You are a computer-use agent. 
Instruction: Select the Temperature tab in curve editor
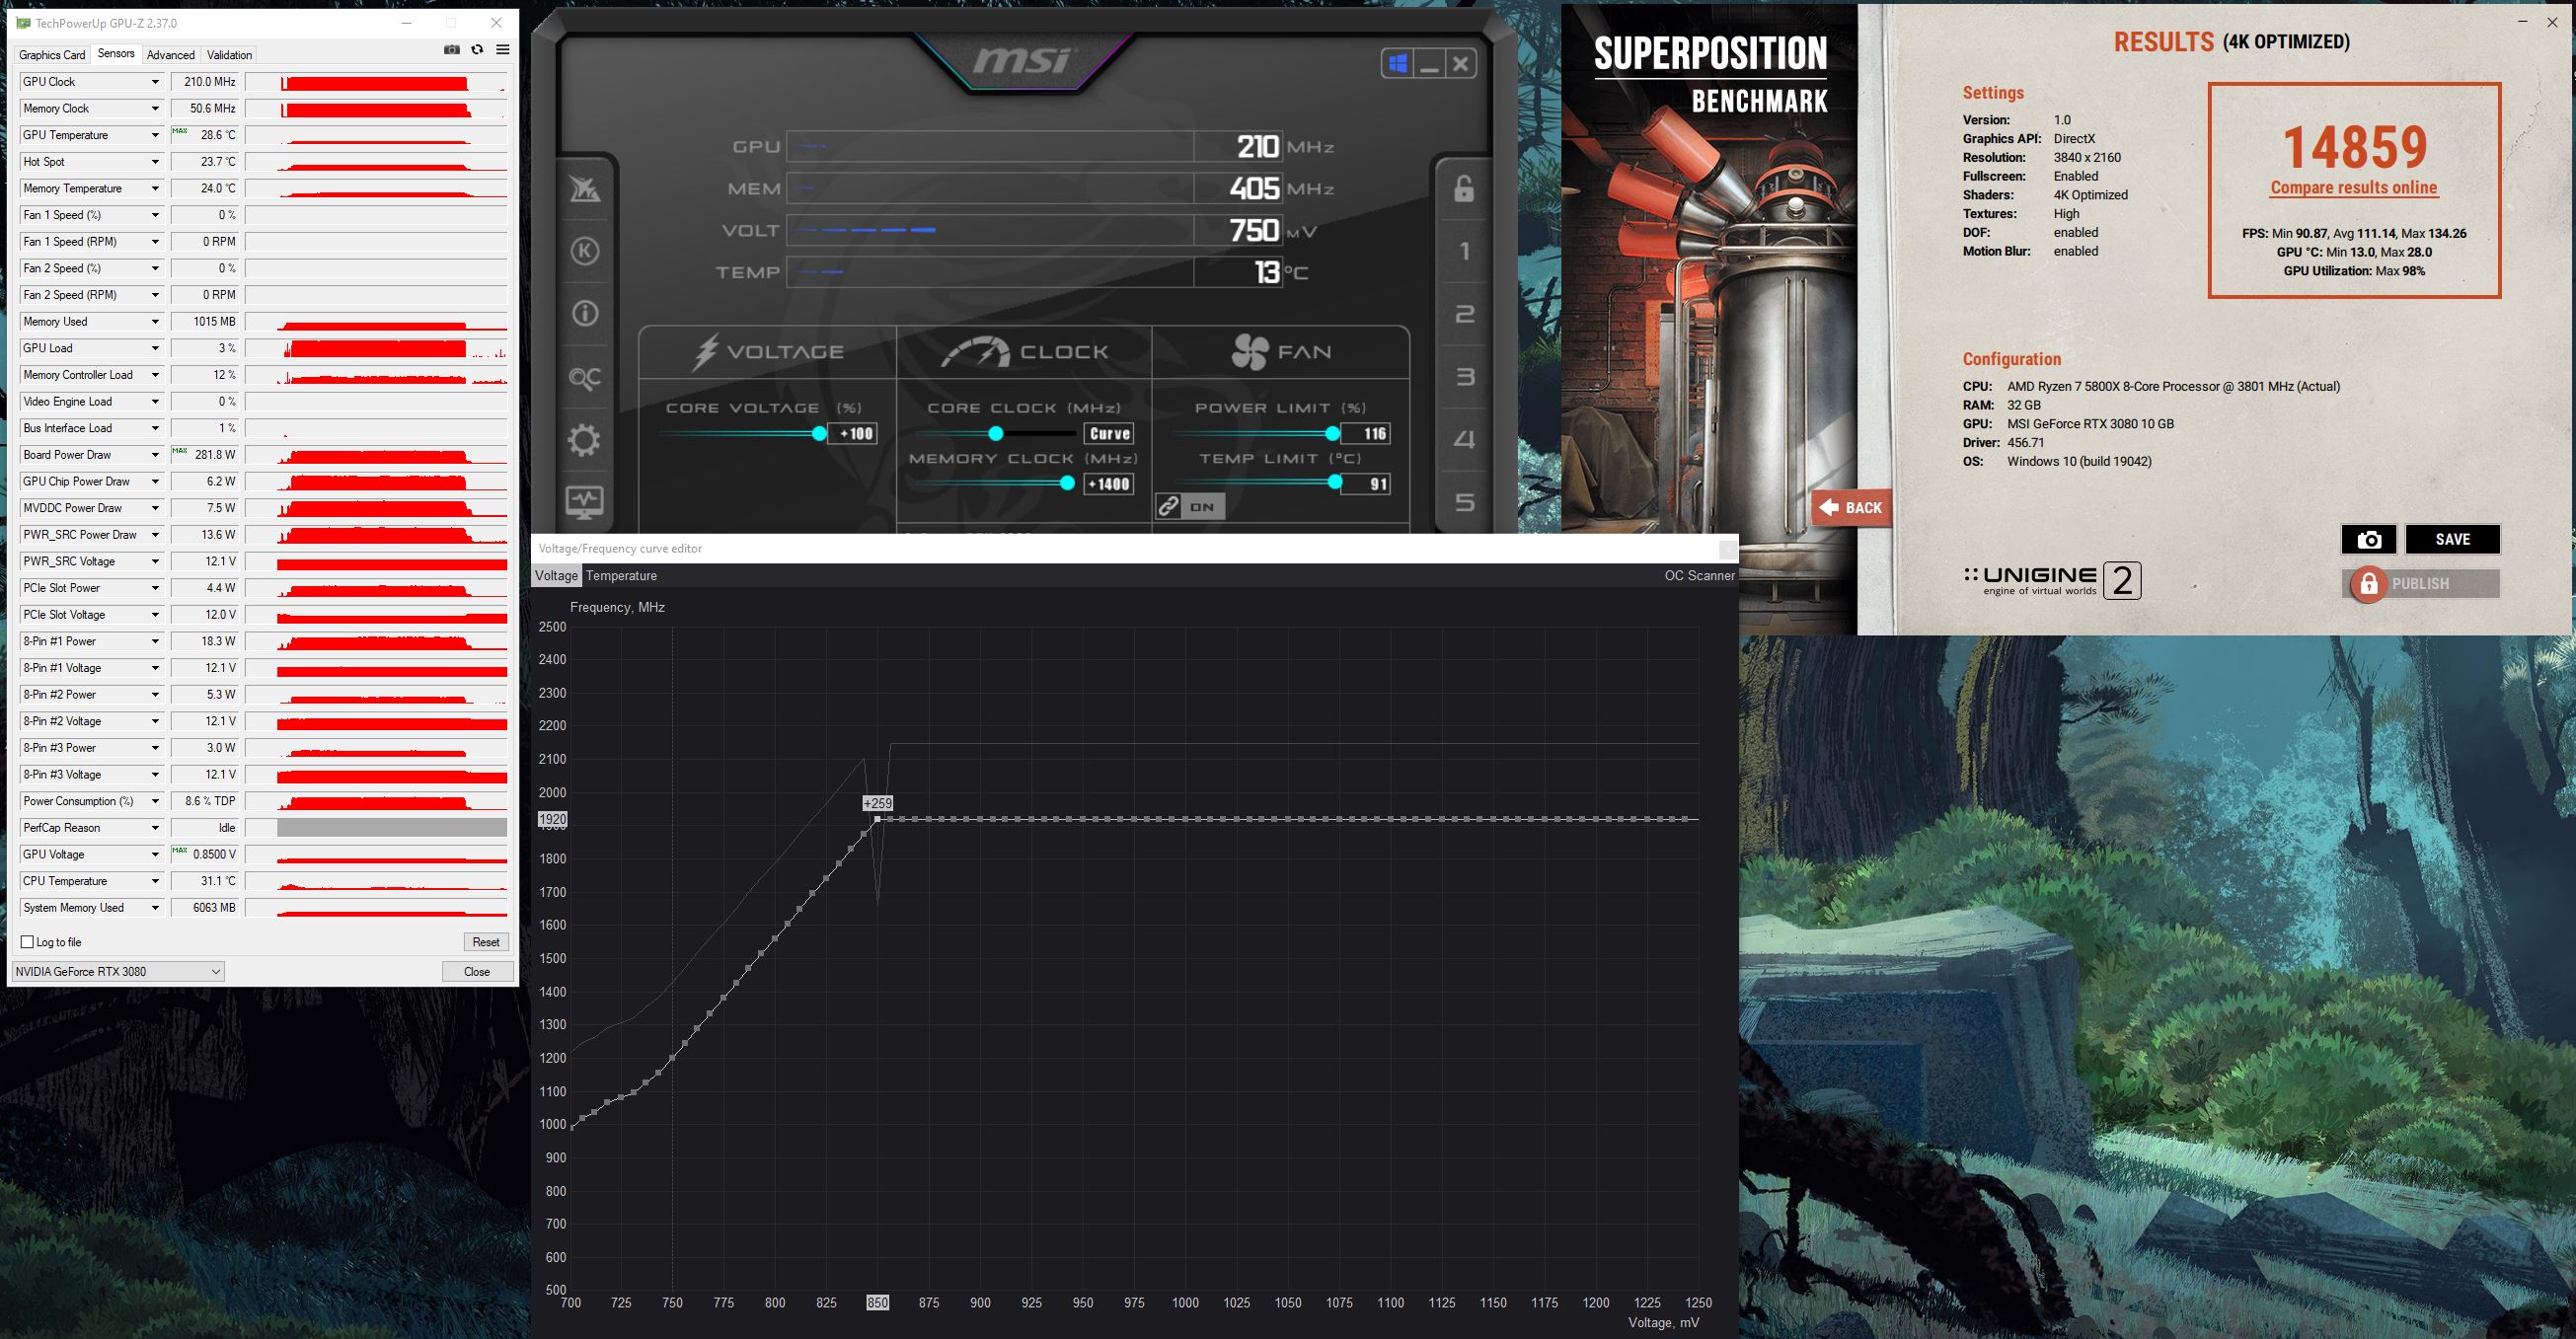(x=621, y=576)
